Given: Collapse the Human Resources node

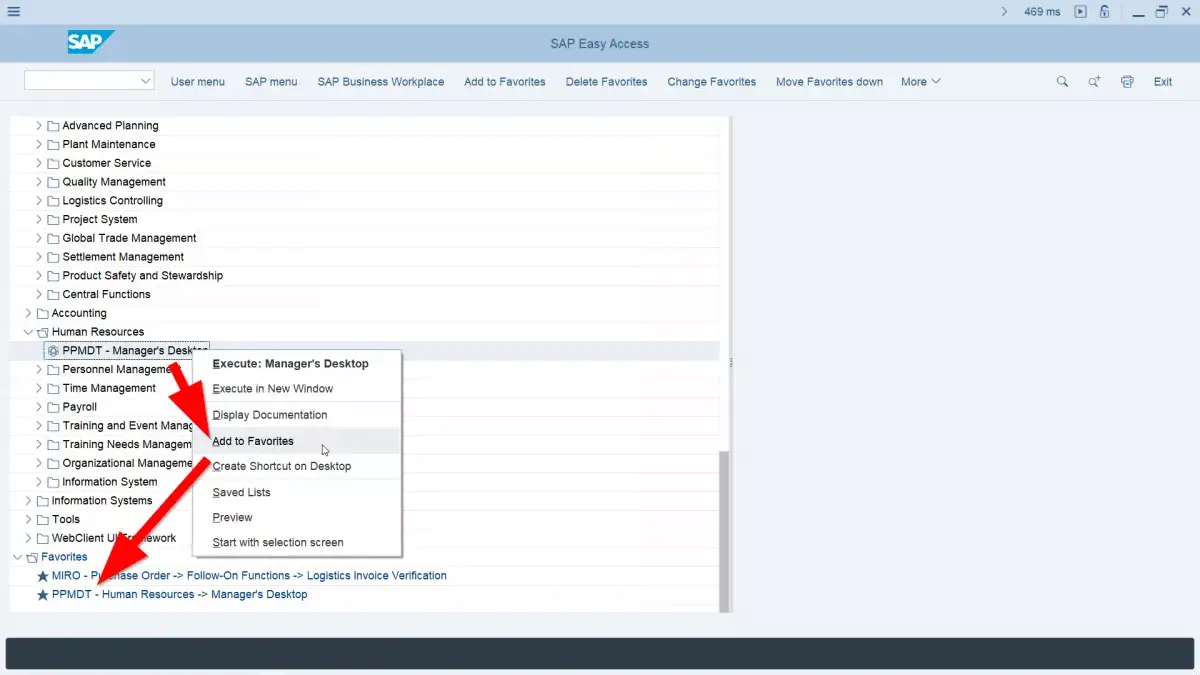Looking at the screenshot, I should tap(28, 332).
